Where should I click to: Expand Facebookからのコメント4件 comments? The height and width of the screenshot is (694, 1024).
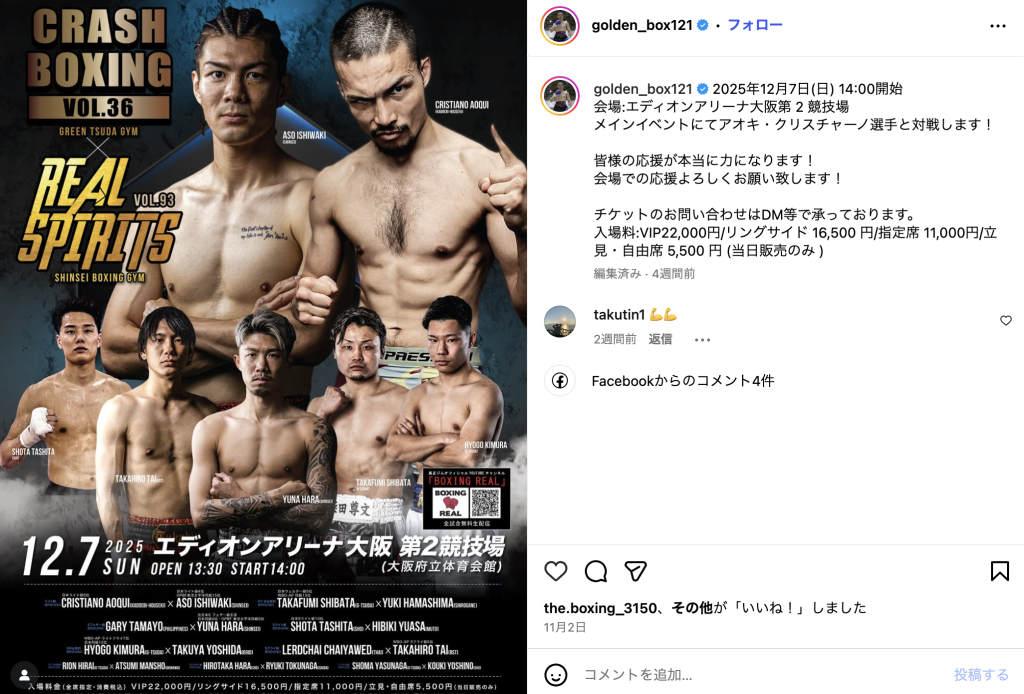pos(682,381)
